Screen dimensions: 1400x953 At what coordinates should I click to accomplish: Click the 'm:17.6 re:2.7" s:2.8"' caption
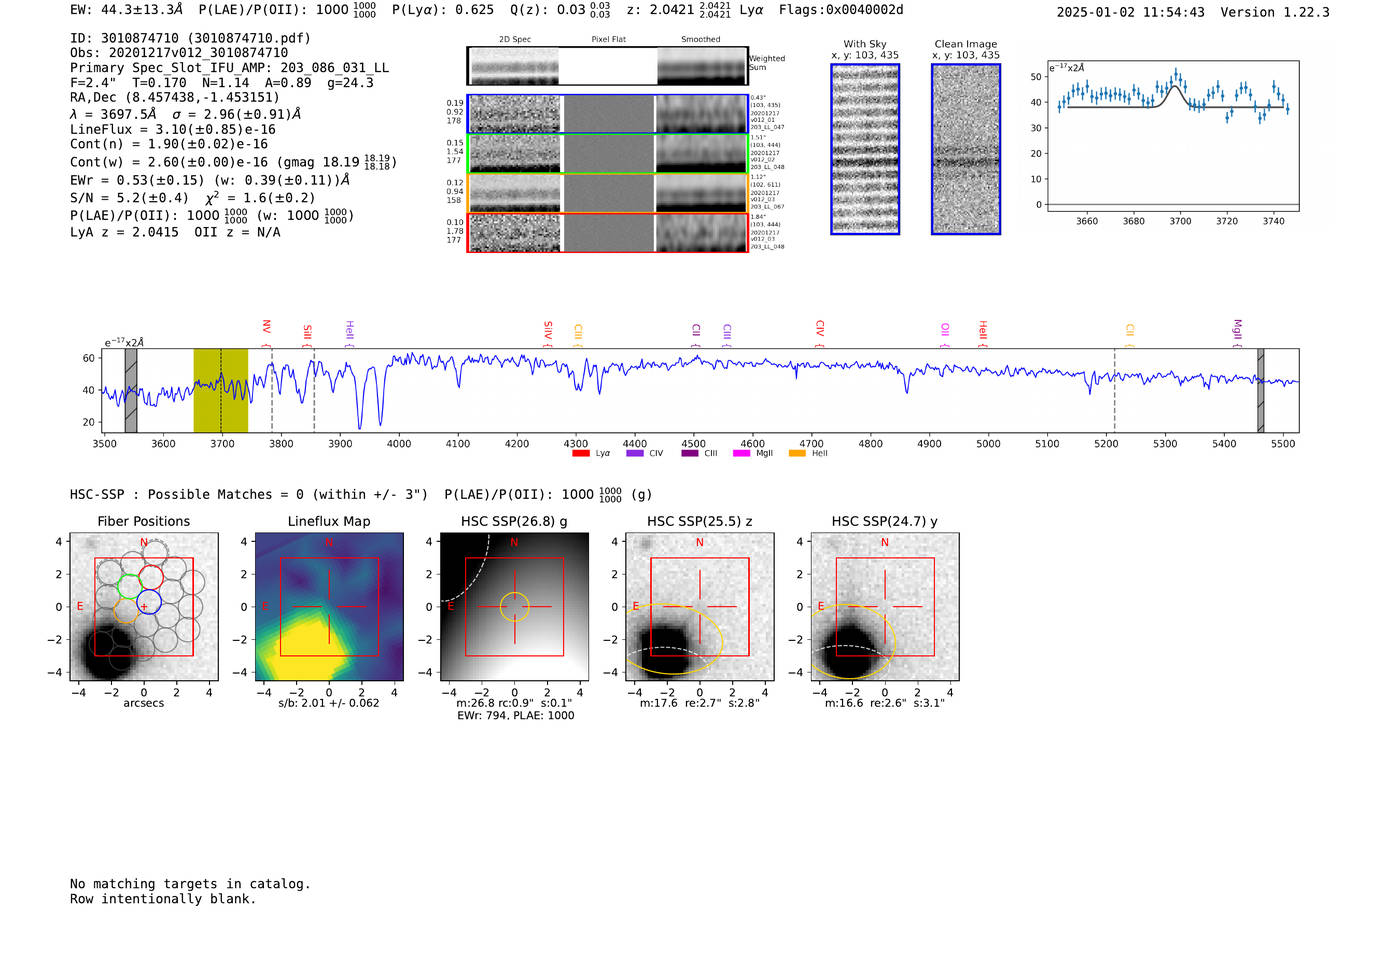click(x=700, y=703)
